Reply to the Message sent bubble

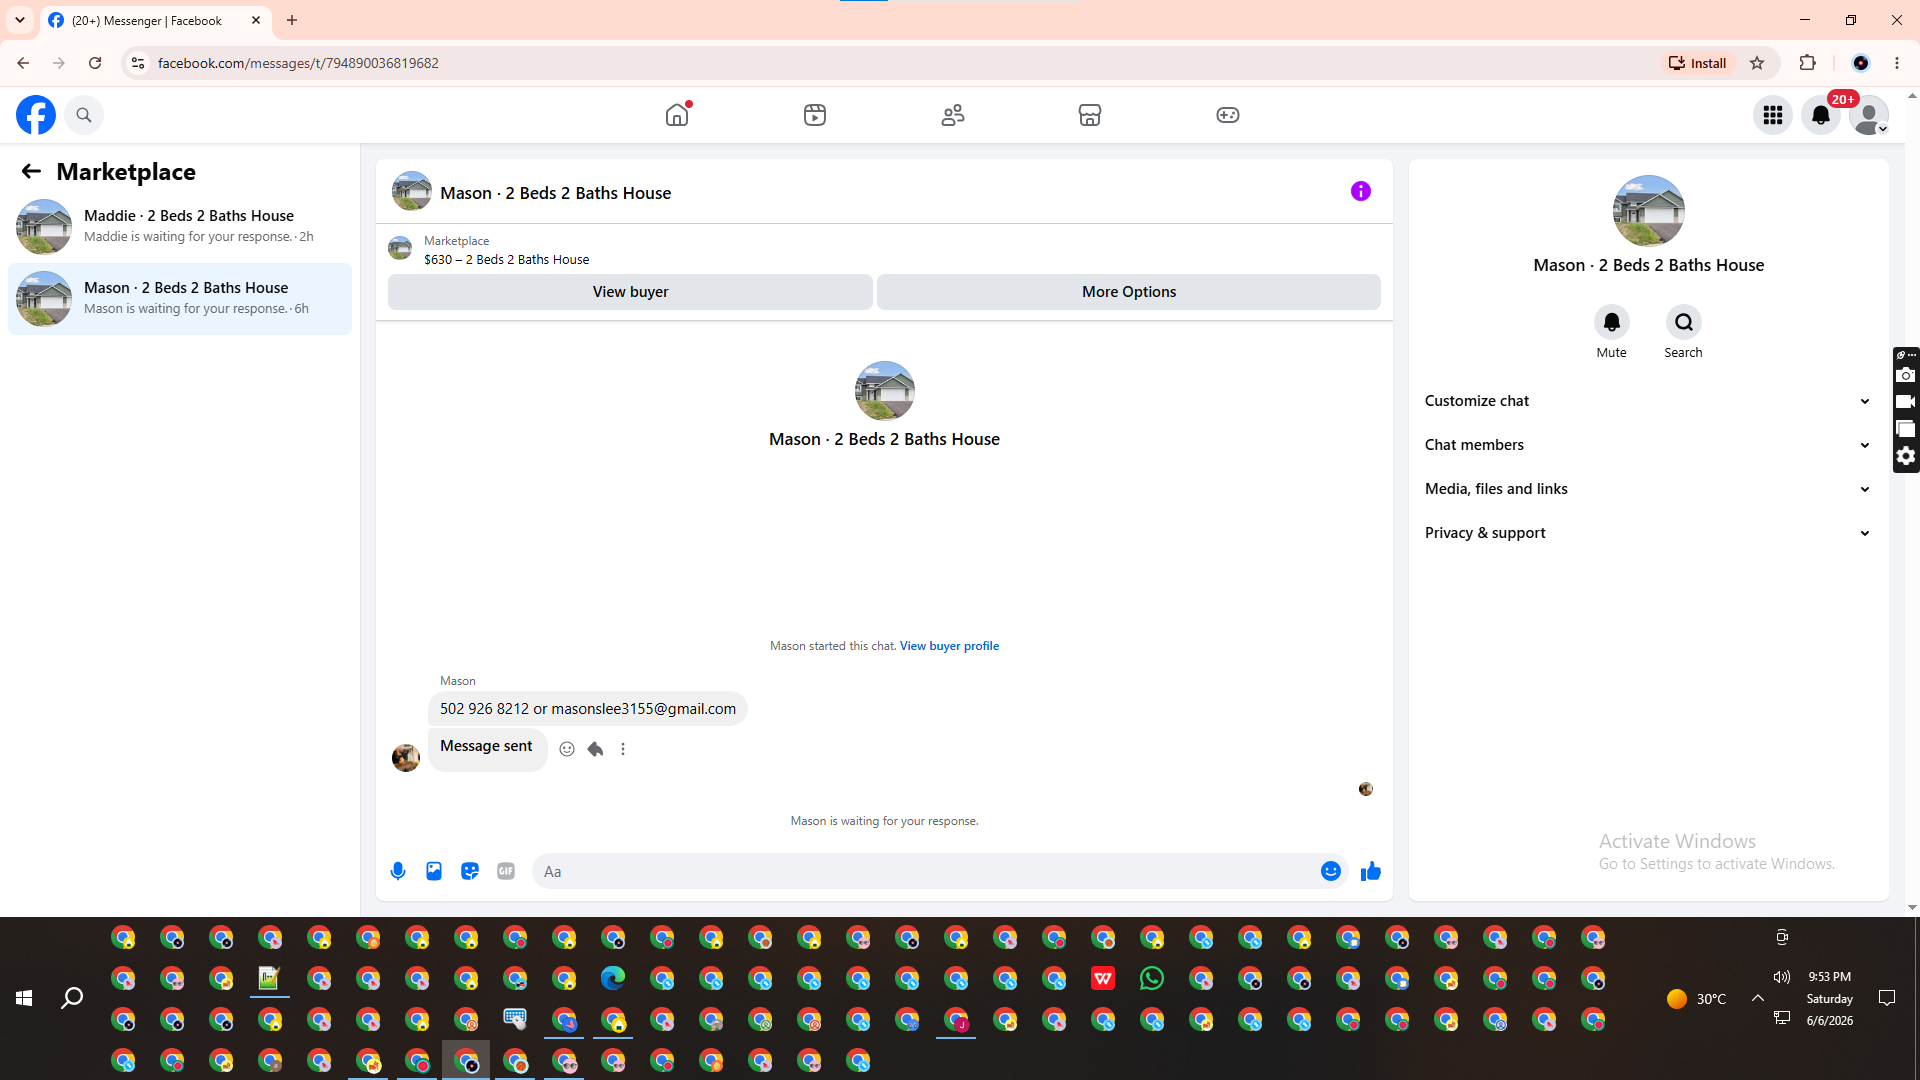coord(595,749)
